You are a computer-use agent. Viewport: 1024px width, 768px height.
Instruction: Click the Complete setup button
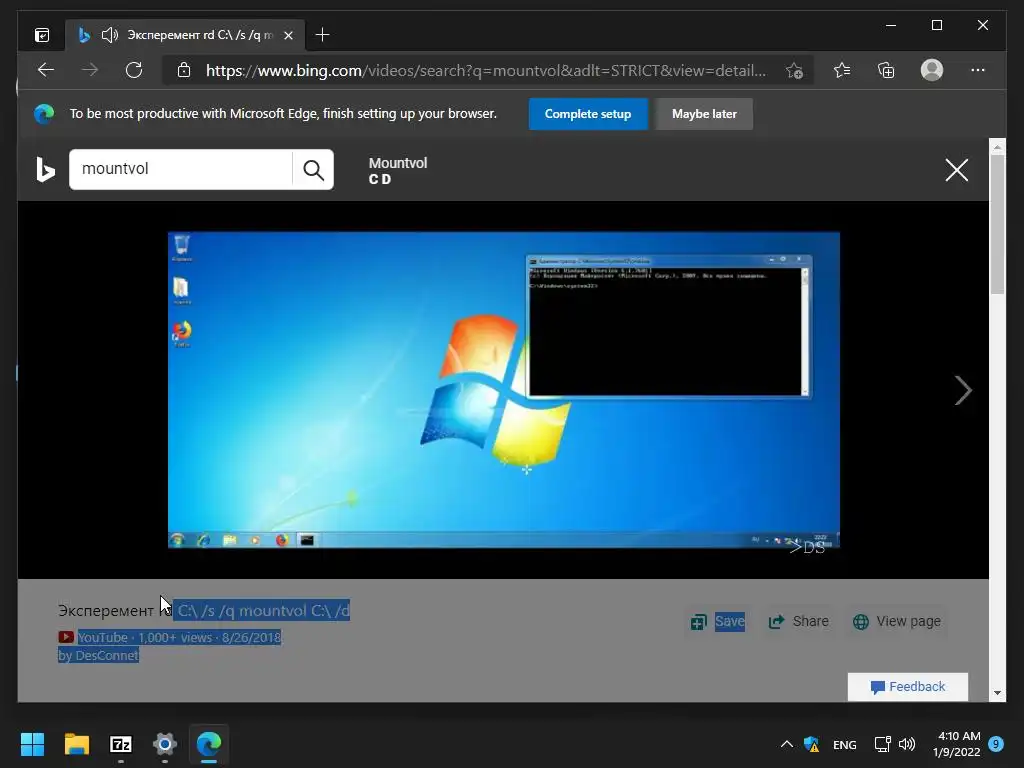[588, 114]
